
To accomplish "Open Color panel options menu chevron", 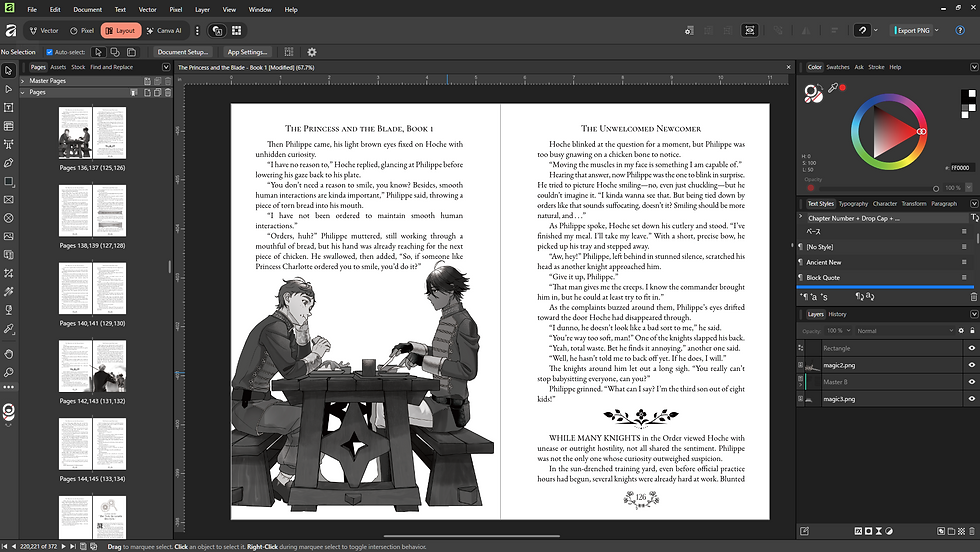I will [x=974, y=67].
